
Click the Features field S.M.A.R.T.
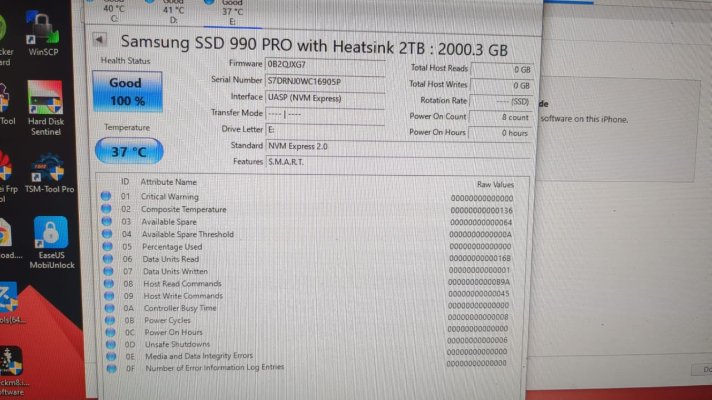398,162
